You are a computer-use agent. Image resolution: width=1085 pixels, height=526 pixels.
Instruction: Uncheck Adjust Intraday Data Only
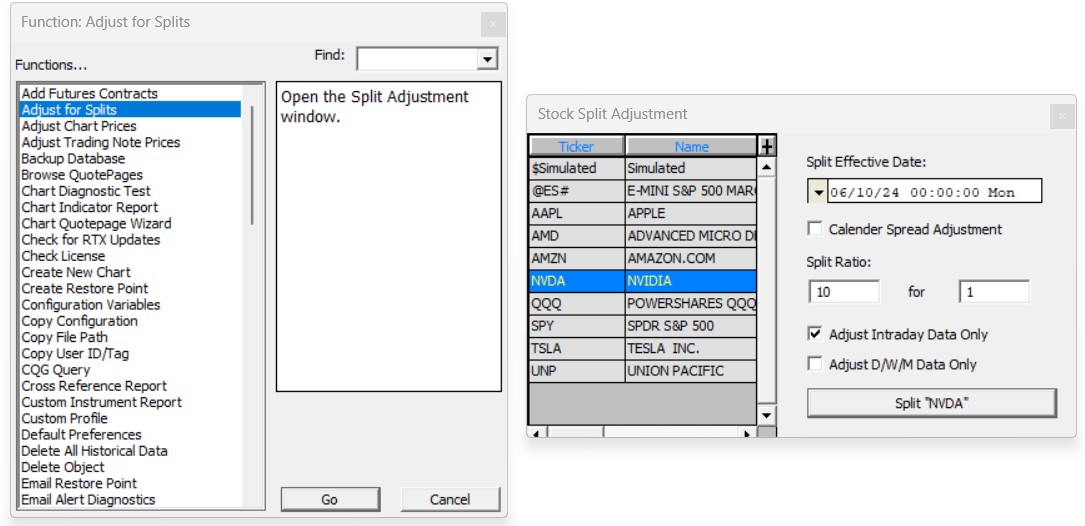point(815,334)
